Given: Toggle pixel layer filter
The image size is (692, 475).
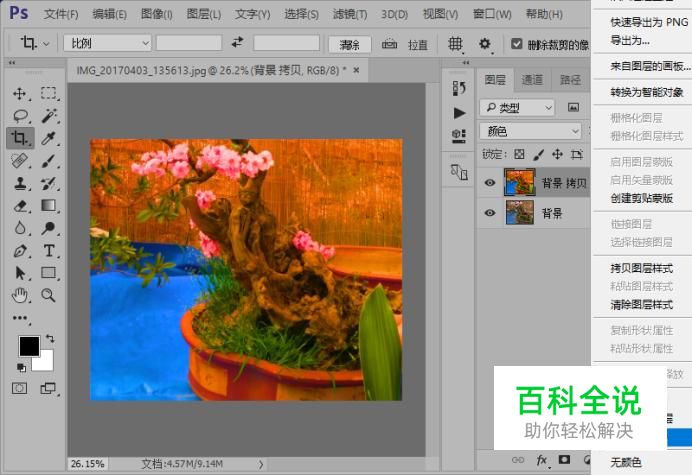Looking at the screenshot, I should coord(573,107).
